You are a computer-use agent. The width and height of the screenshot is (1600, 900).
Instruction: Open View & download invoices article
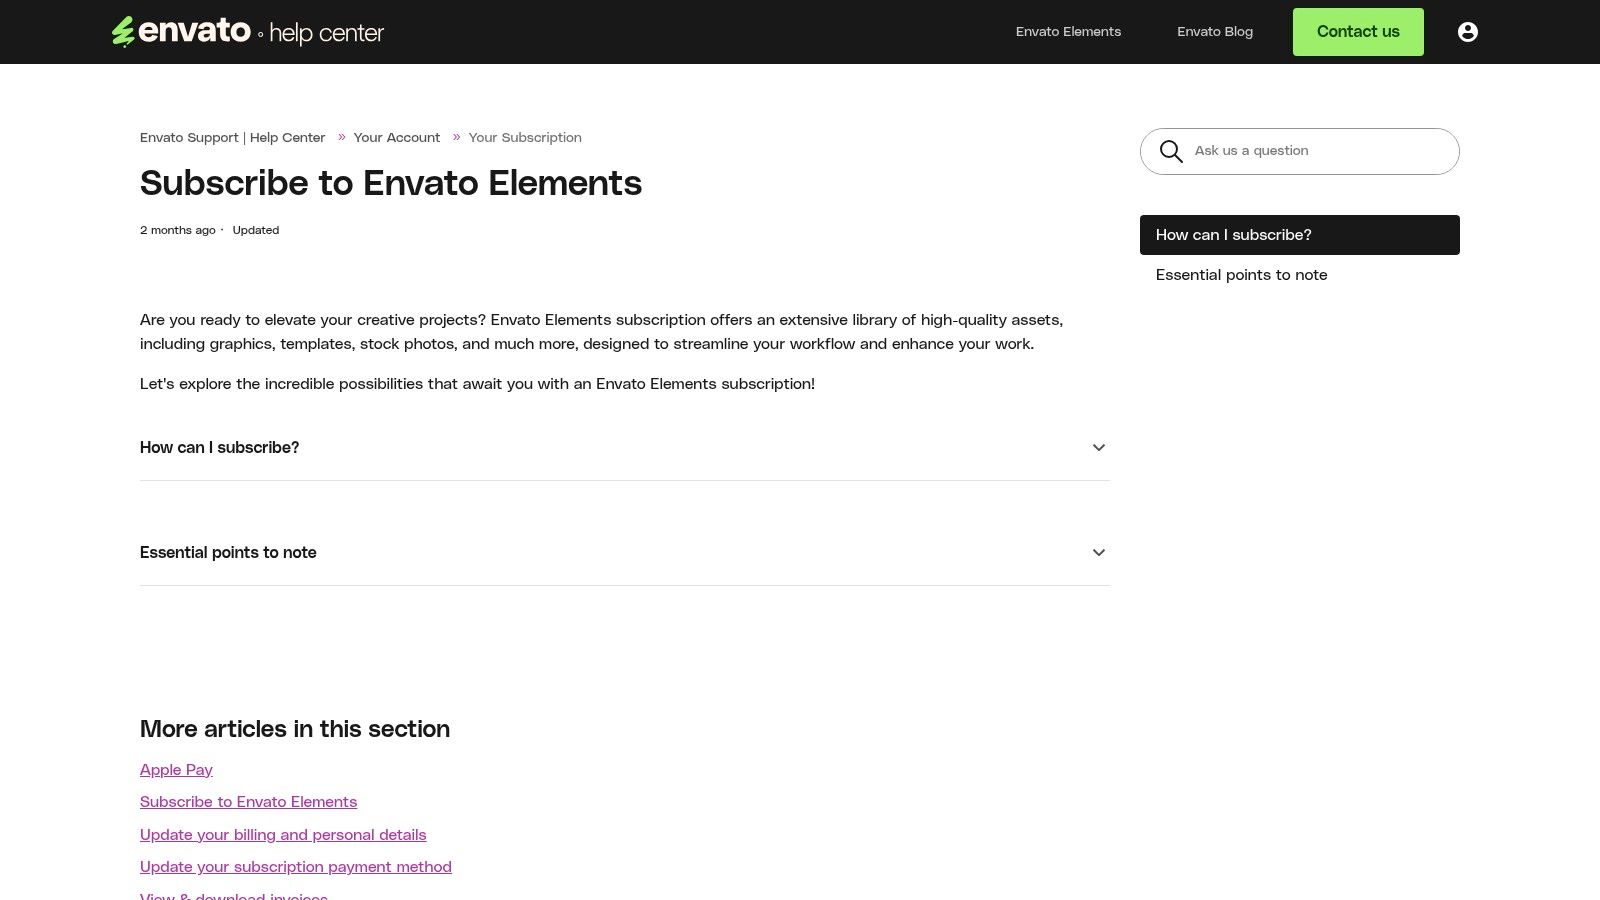point(233,896)
